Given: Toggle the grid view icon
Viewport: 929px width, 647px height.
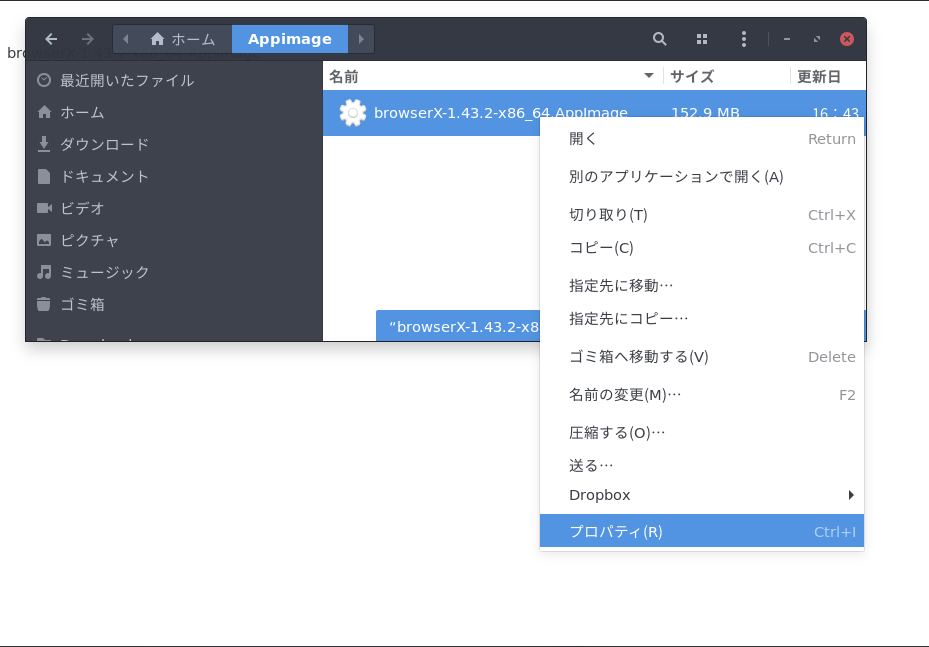Looking at the screenshot, I should click(702, 39).
